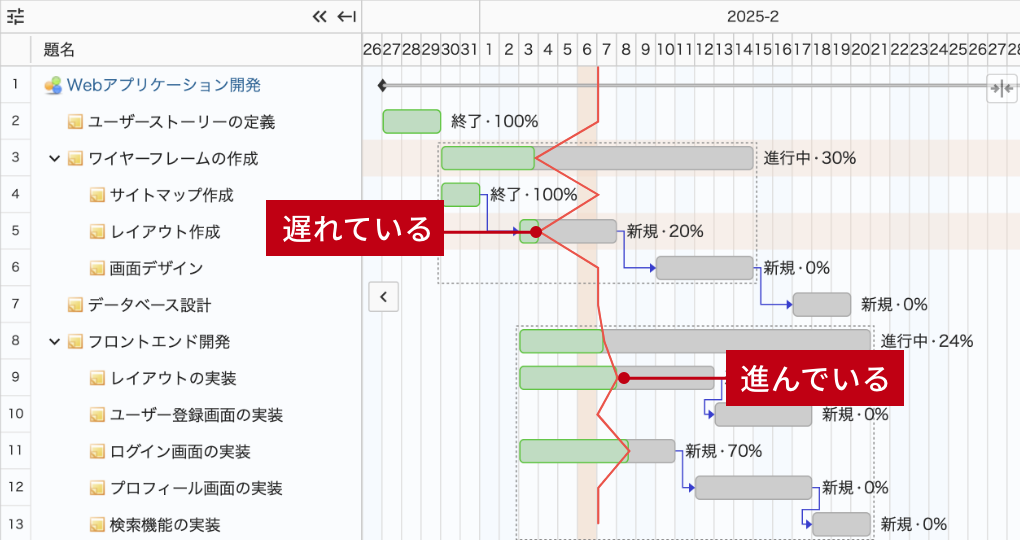The image size is (1020, 540).
Task: Click ticket icon of 検索機能の実装
Action: (x=97, y=524)
